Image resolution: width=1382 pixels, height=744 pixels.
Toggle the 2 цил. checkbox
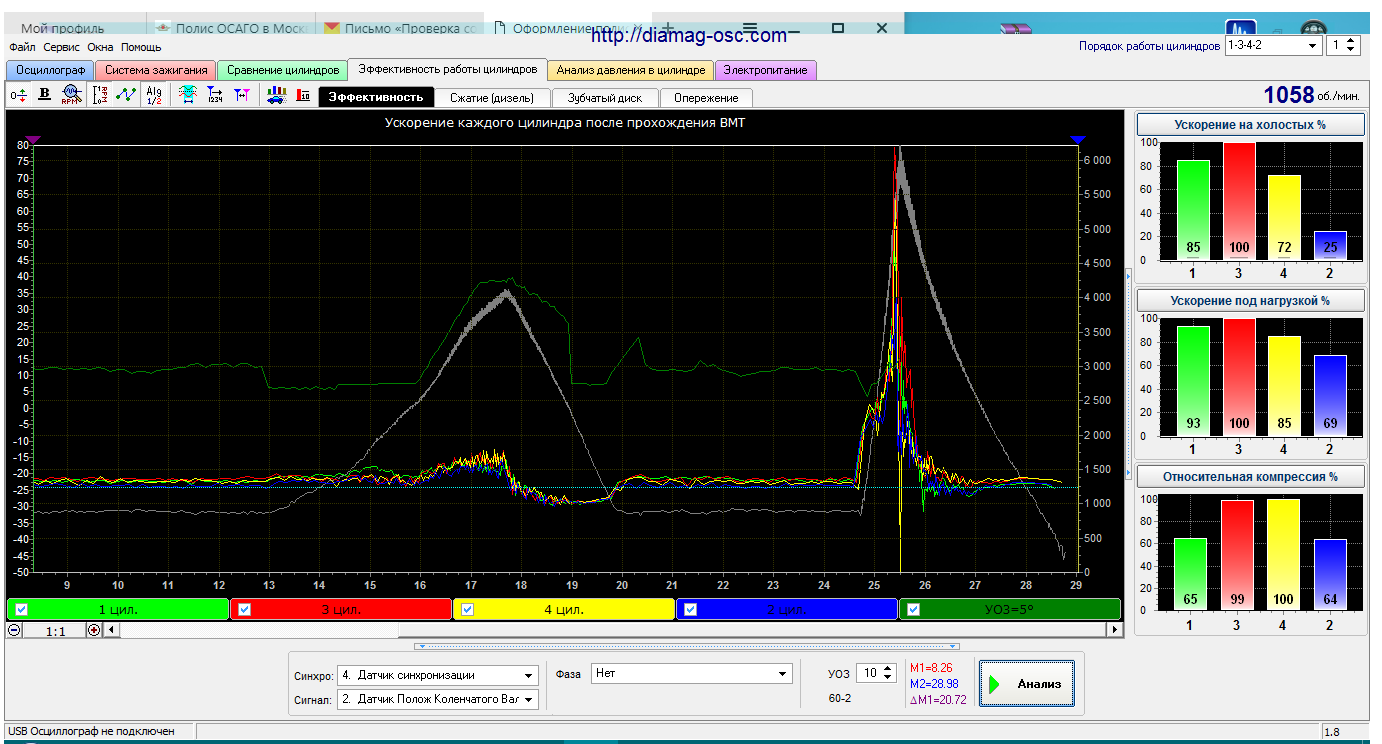pos(690,609)
